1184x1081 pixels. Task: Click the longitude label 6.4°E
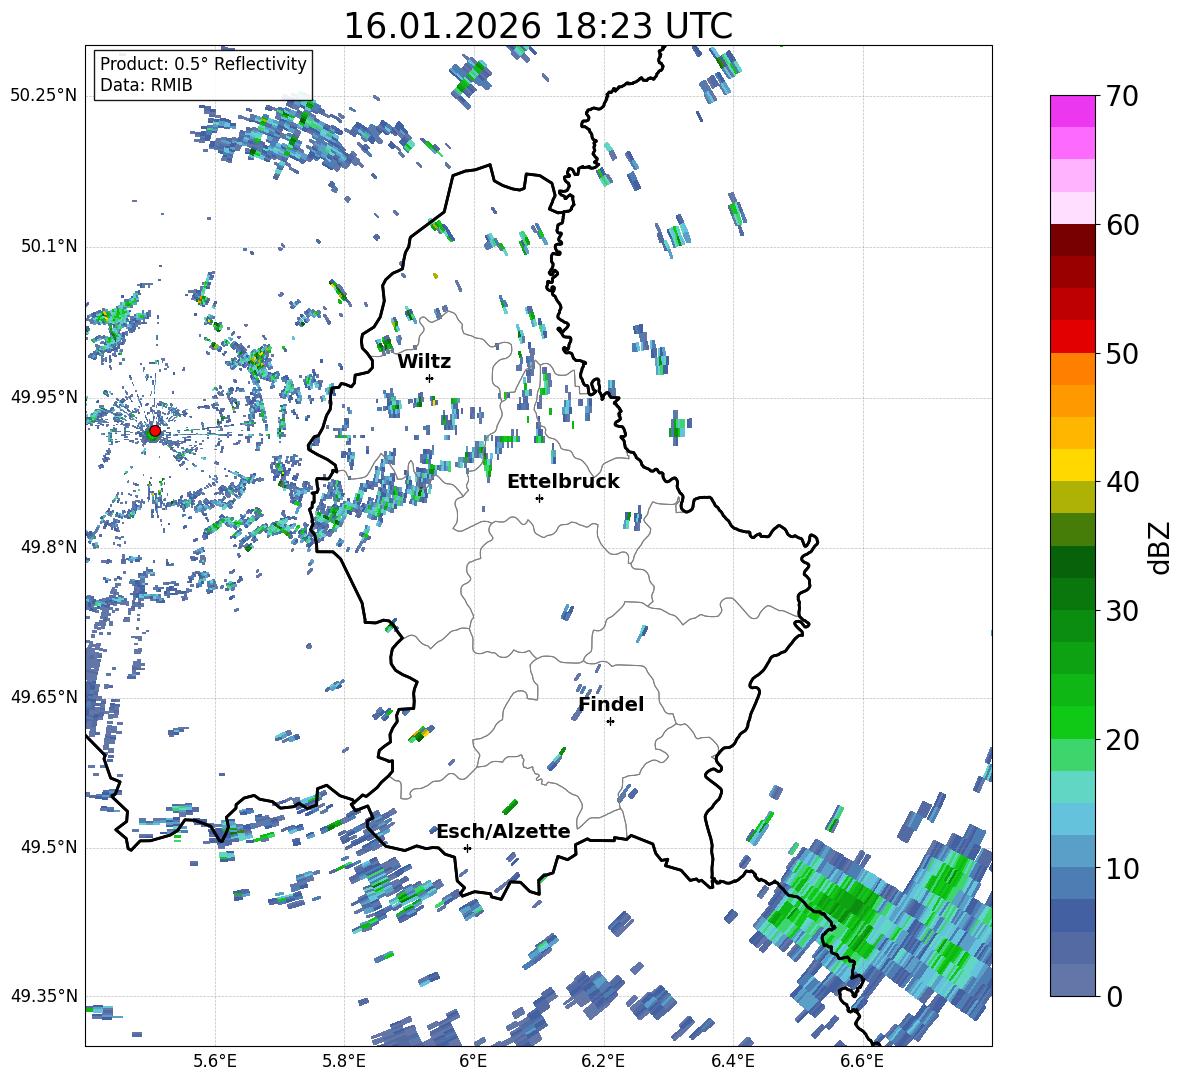click(732, 1061)
